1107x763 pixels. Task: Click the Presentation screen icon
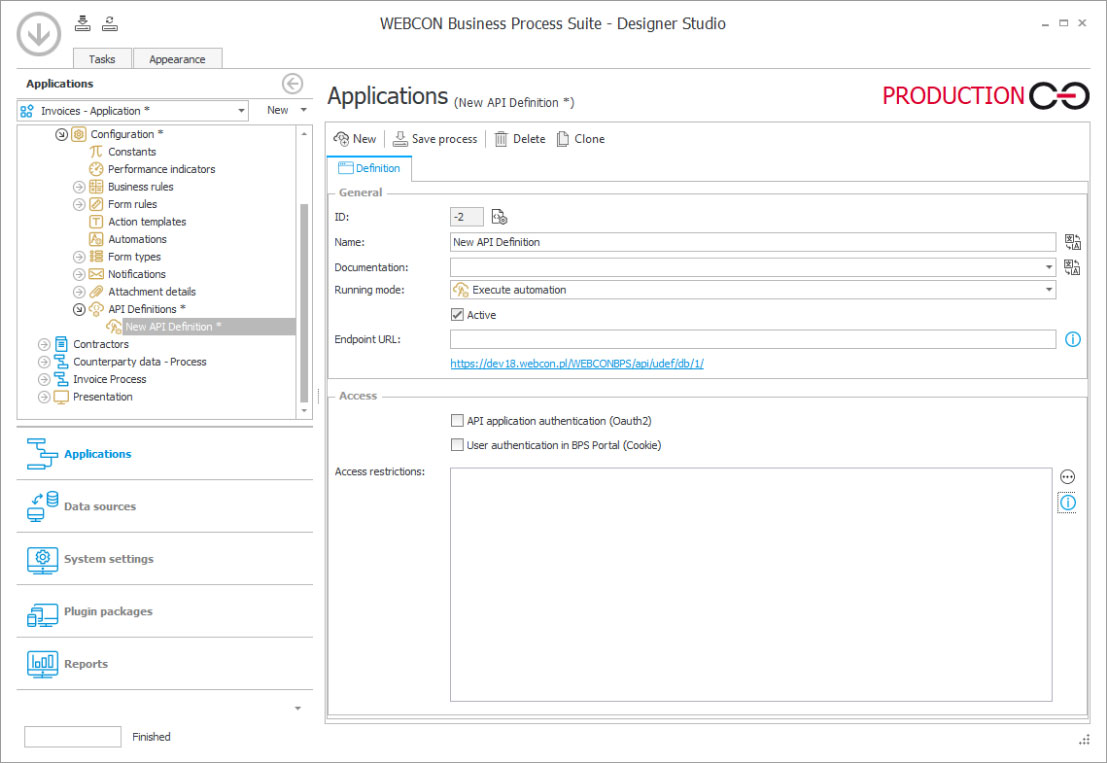pyautogui.click(x=61, y=397)
